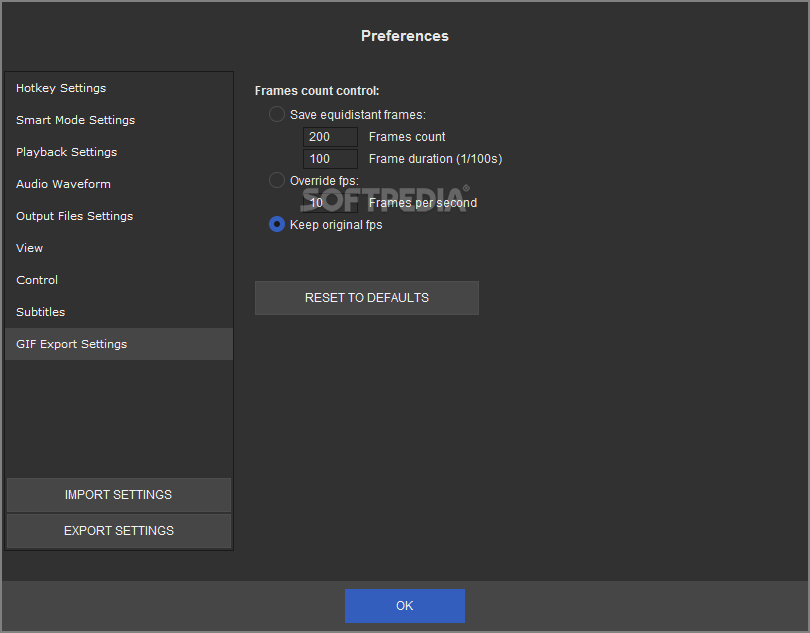The image size is (810, 633).
Task: Confirm preferences with OK button
Action: coord(405,606)
